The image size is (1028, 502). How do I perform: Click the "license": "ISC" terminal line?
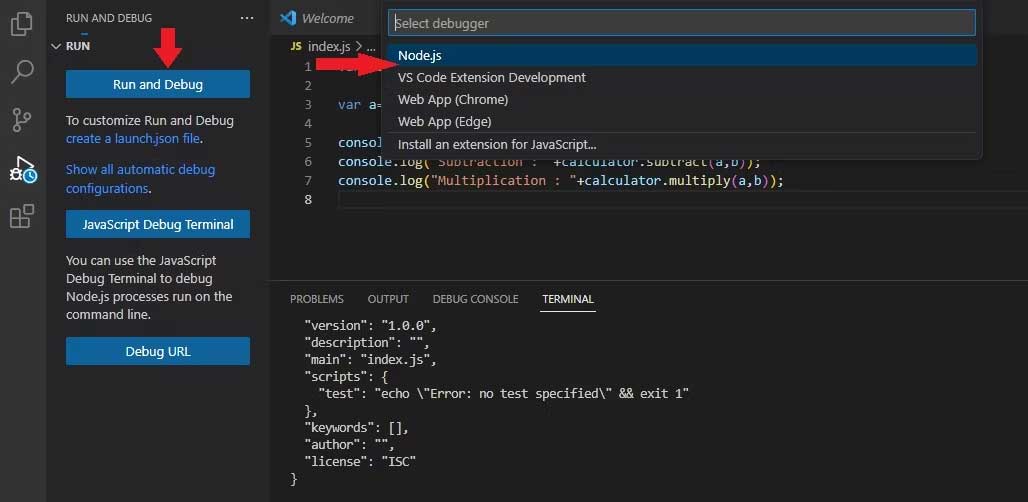(x=361, y=461)
